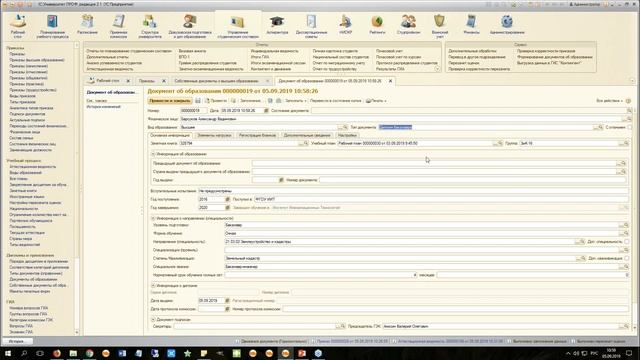This screenshot has height=360, width=640.
Task: Click the Провести toolbar button
Action: 216,100
